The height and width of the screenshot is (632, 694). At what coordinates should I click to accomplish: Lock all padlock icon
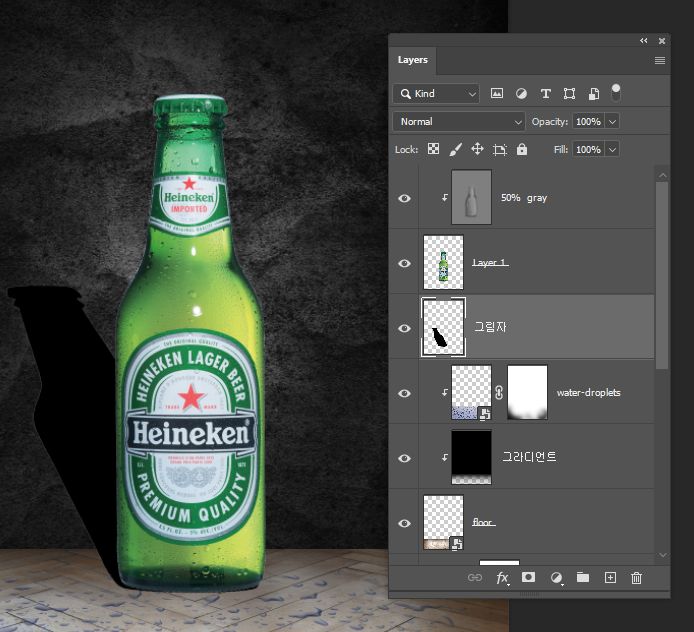point(522,149)
